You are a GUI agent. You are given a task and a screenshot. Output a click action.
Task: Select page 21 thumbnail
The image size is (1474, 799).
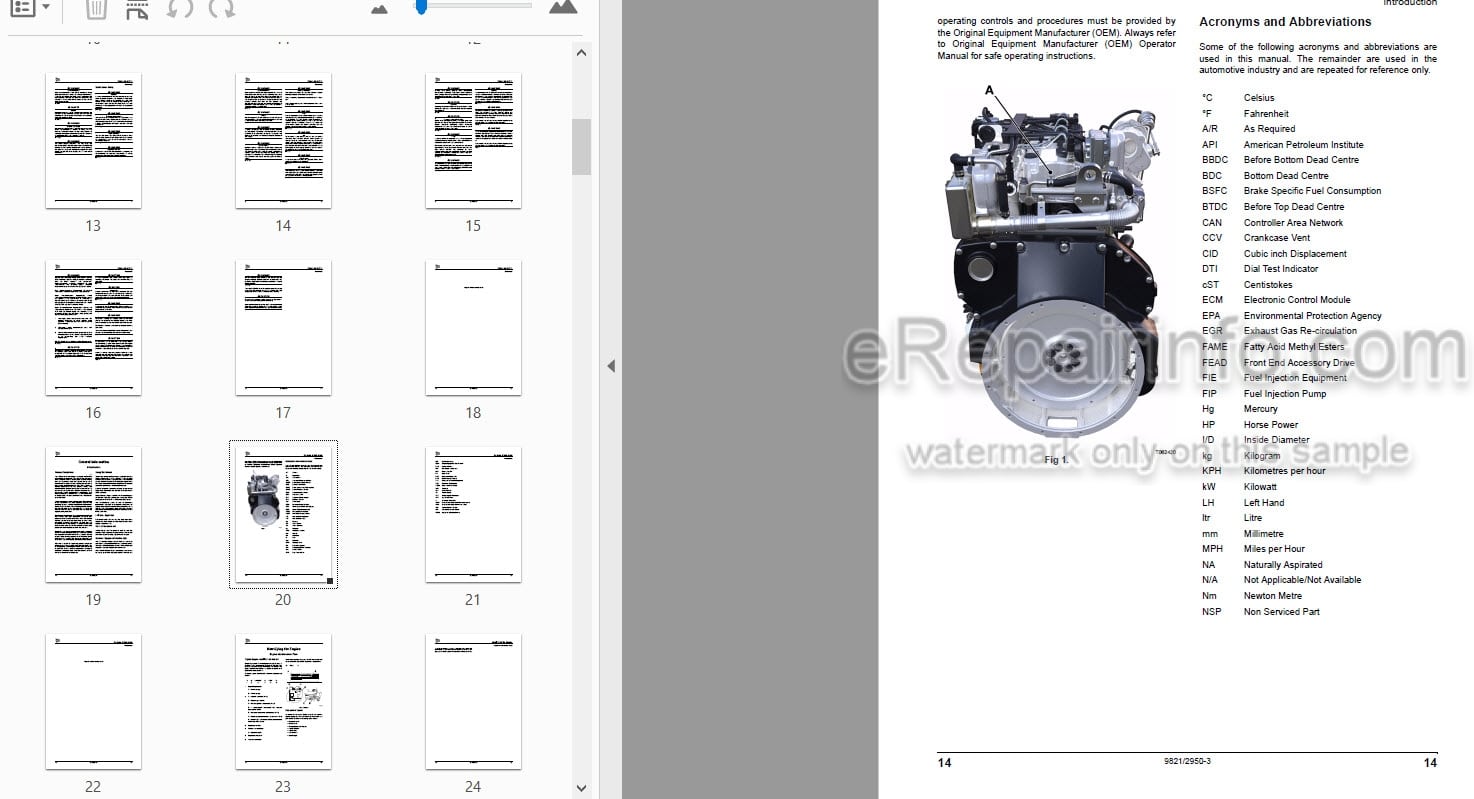[x=473, y=514]
